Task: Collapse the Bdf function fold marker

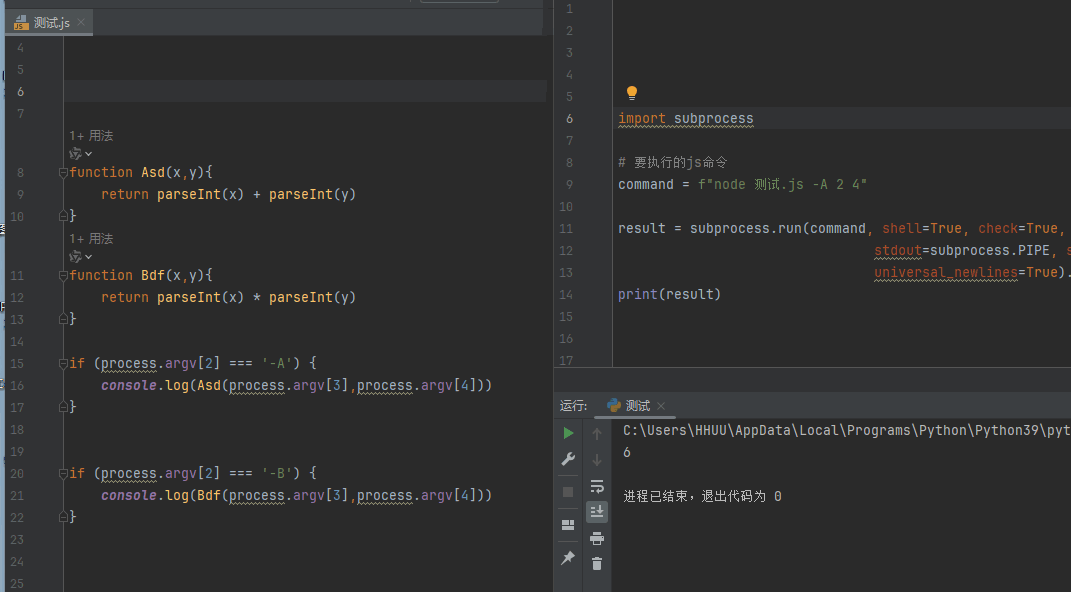Action: pos(63,275)
